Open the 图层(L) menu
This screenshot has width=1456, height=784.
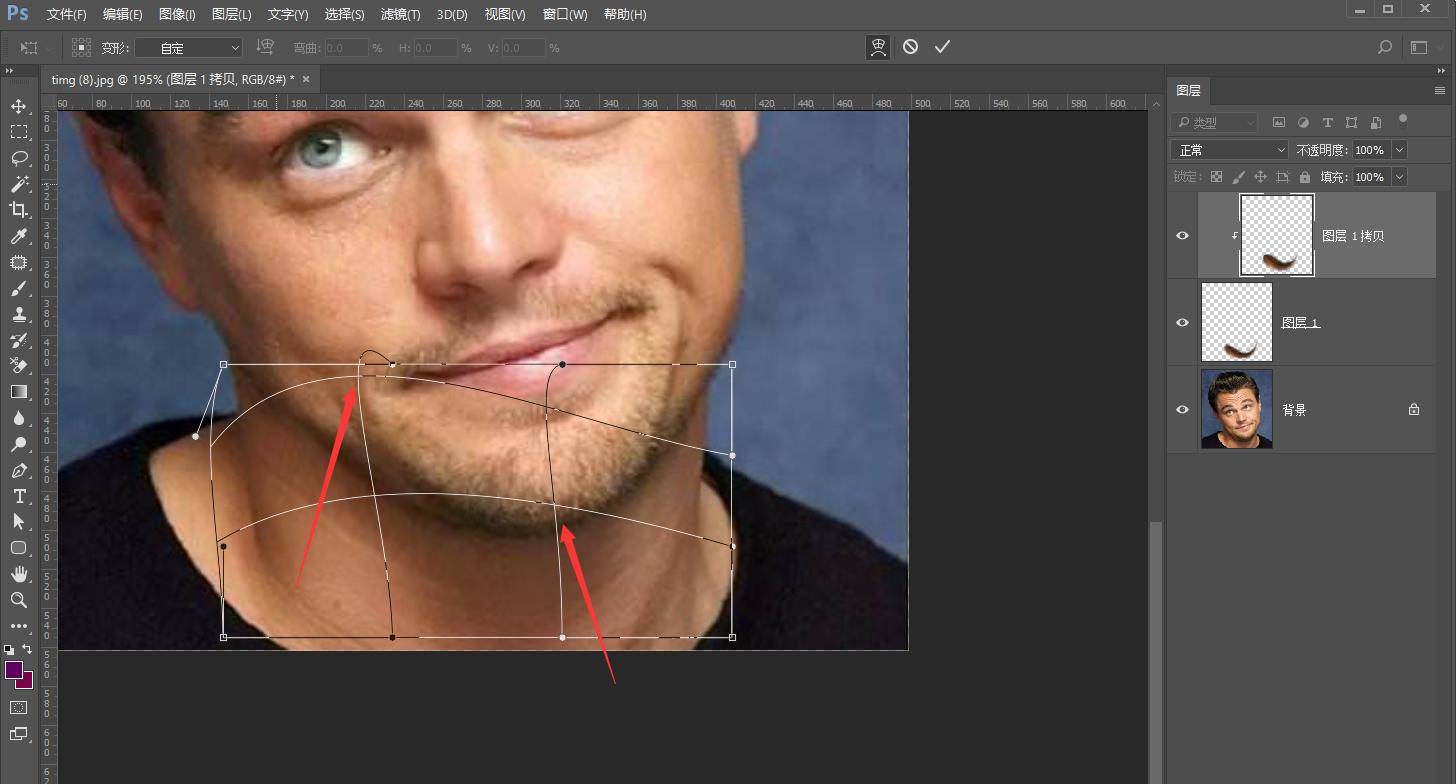tap(231, 14)
